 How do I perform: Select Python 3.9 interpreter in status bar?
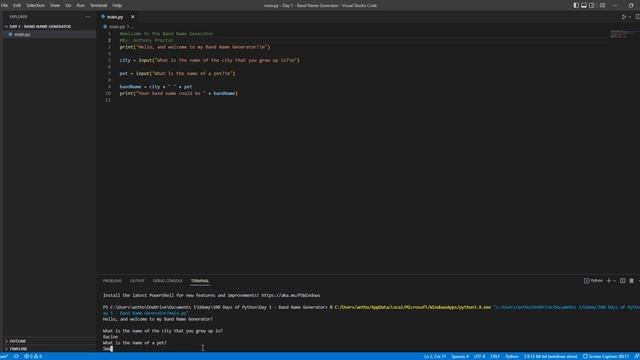click(550, 356)
